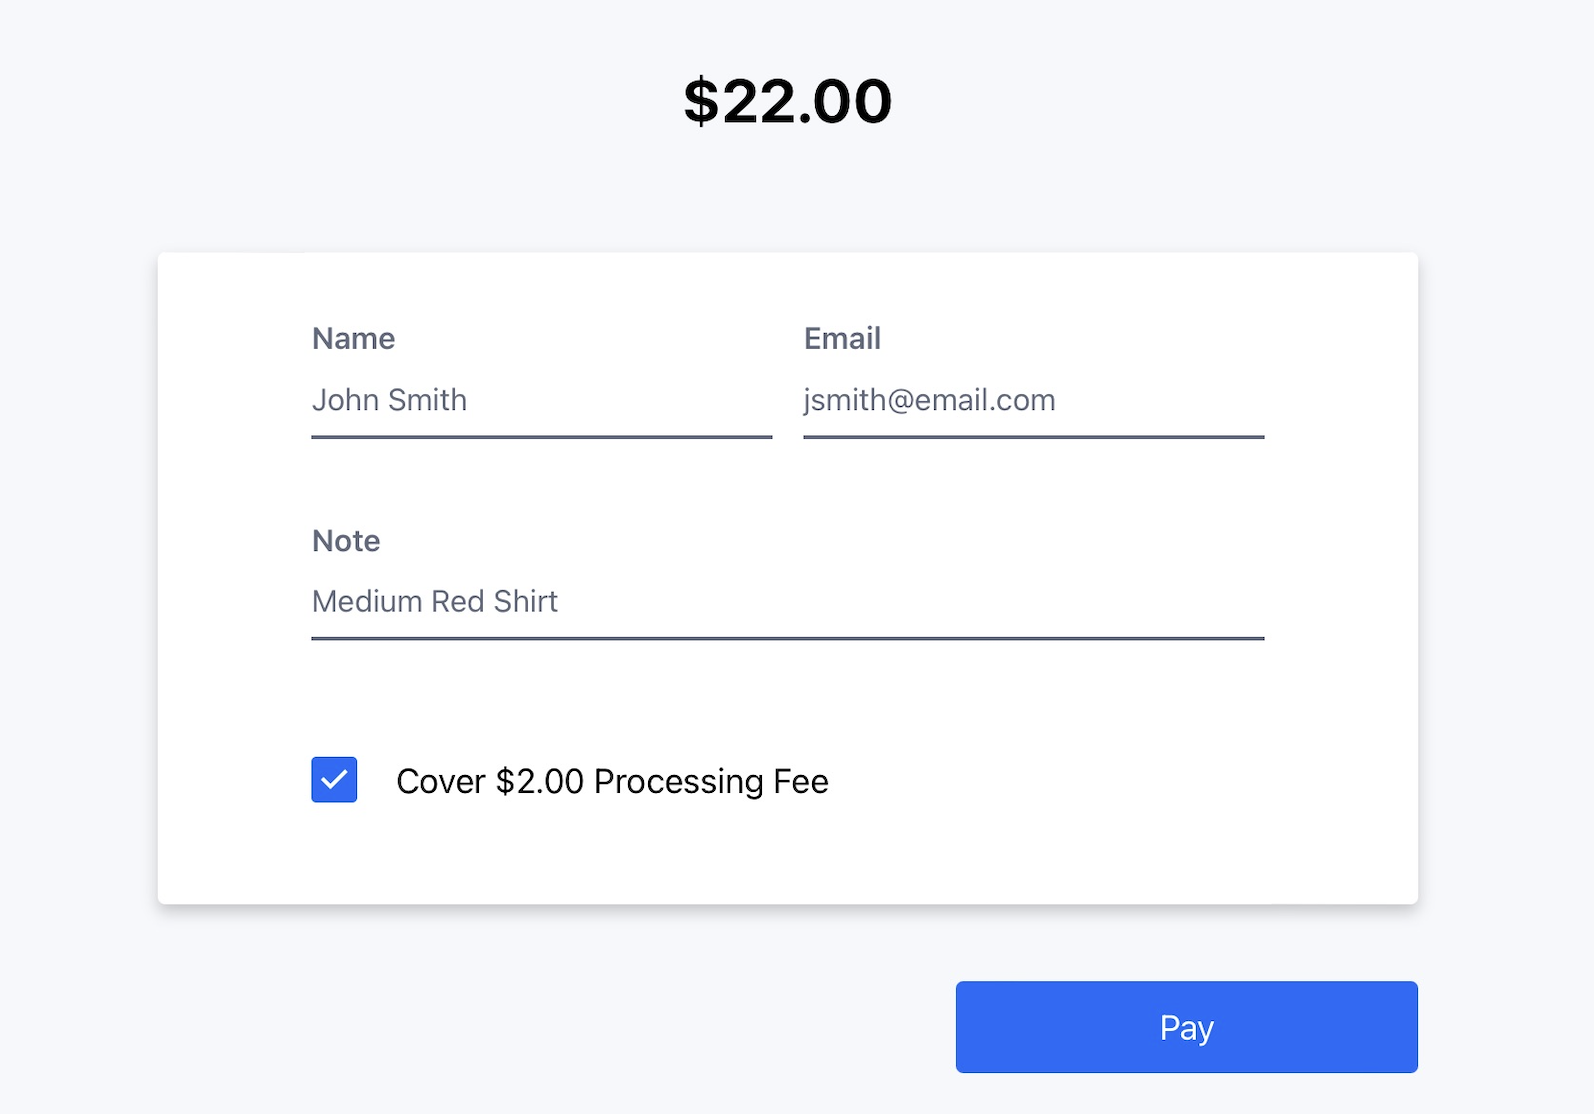Uncheck the Cover $2.00 Processing Fee checkbox

click(334, 780)
